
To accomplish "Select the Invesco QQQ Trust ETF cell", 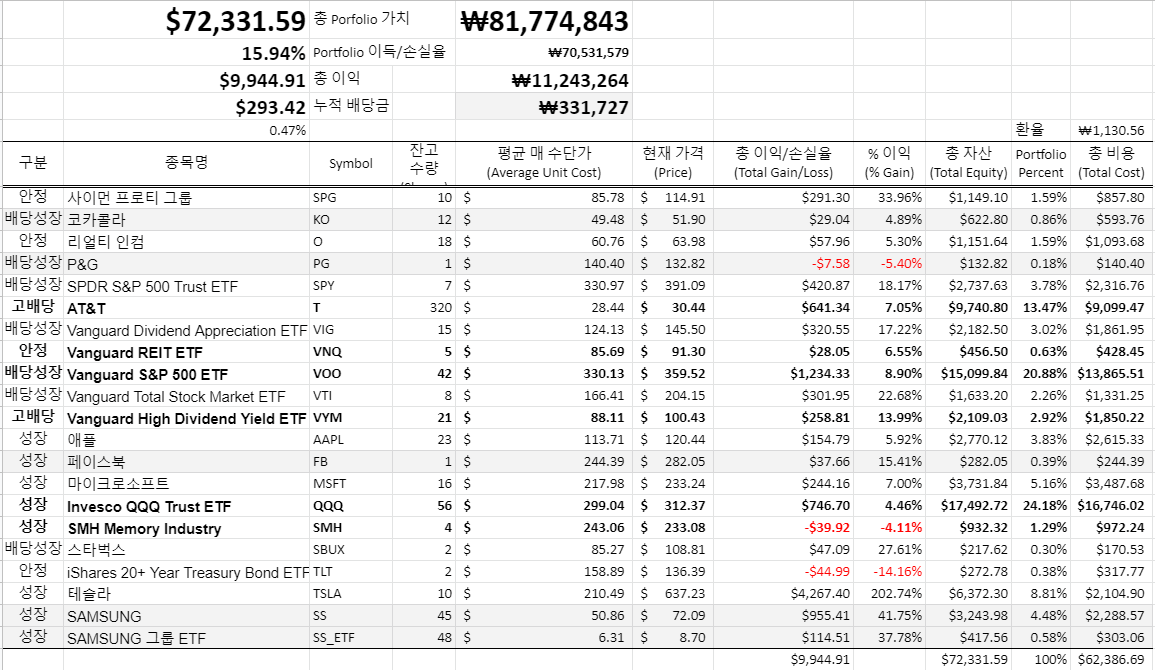I will coord(186,506).
